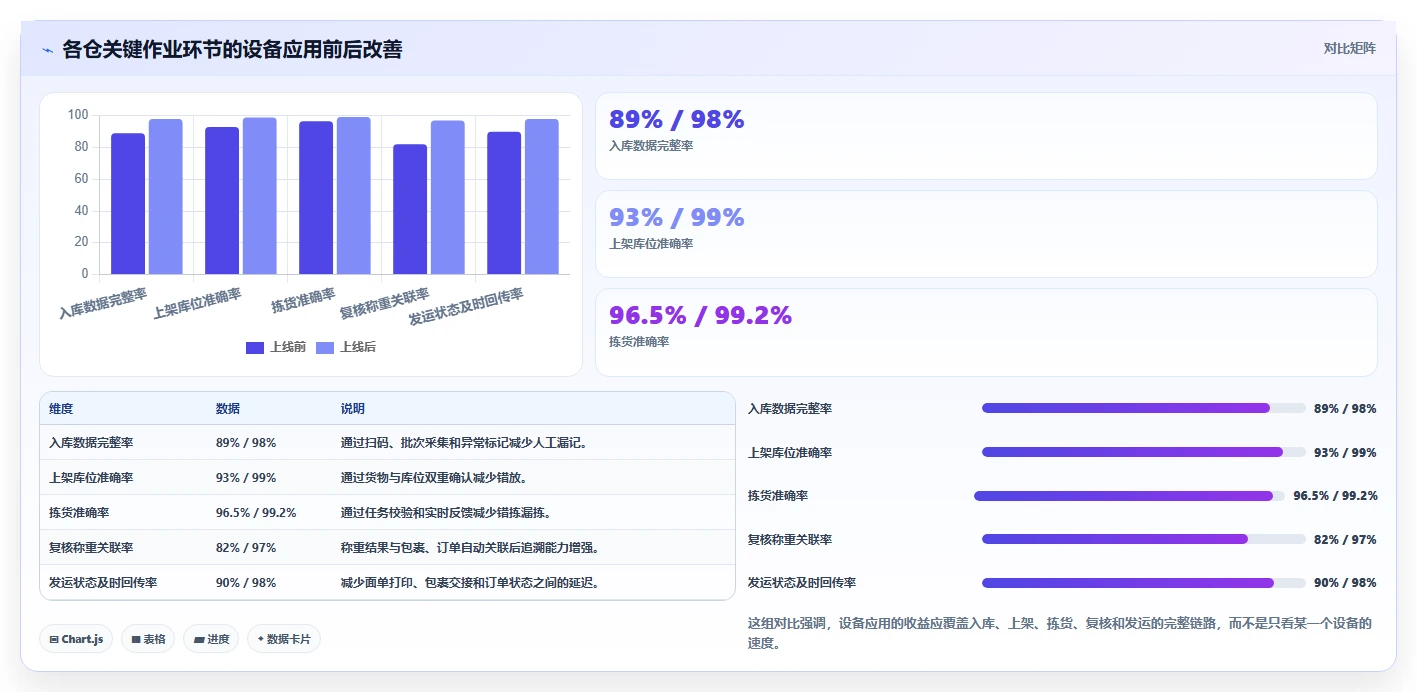Viewport: 1417px width, 692px height.
Task: Click the 表格 chip
Action: [x=148, y=639]
